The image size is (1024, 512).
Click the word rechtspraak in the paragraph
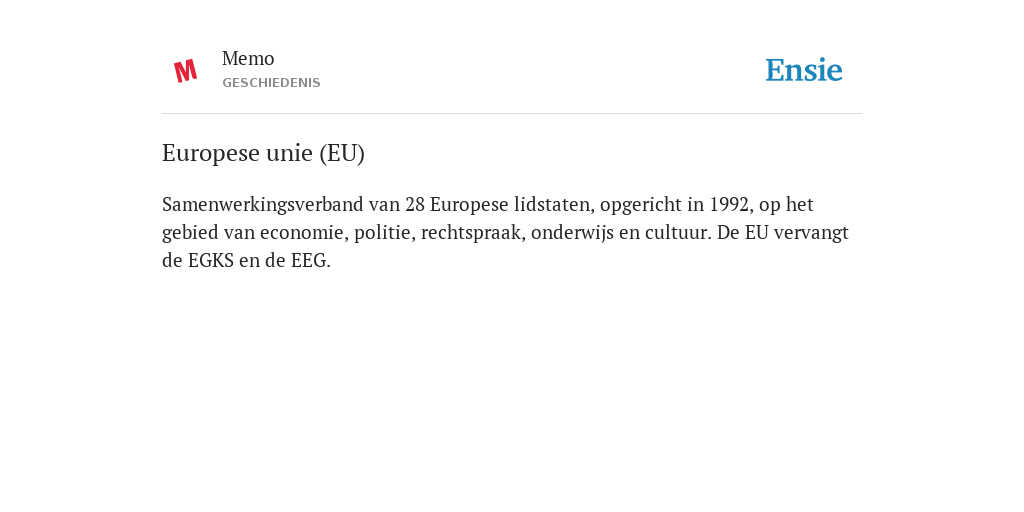[473, 233]
